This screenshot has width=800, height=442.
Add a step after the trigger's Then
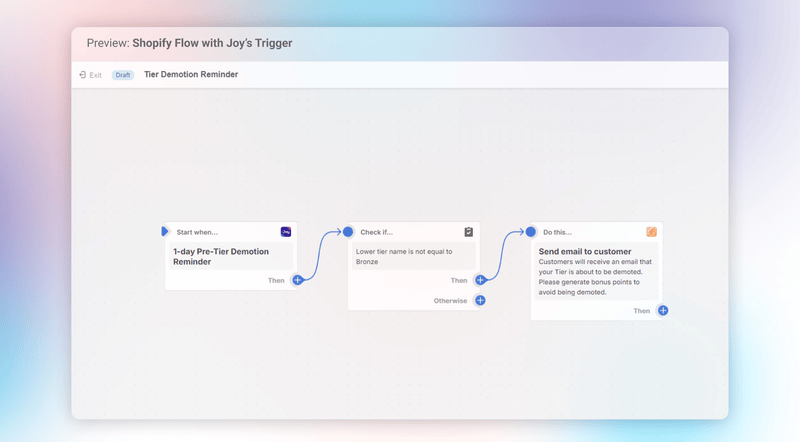[x=297, y=280]
